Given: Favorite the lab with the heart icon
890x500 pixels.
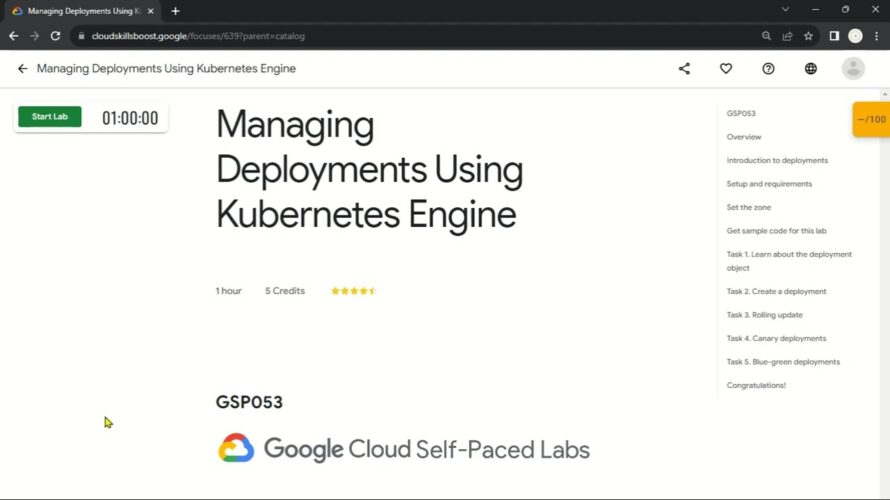Looking at the screenshot, I should point(726,69).
